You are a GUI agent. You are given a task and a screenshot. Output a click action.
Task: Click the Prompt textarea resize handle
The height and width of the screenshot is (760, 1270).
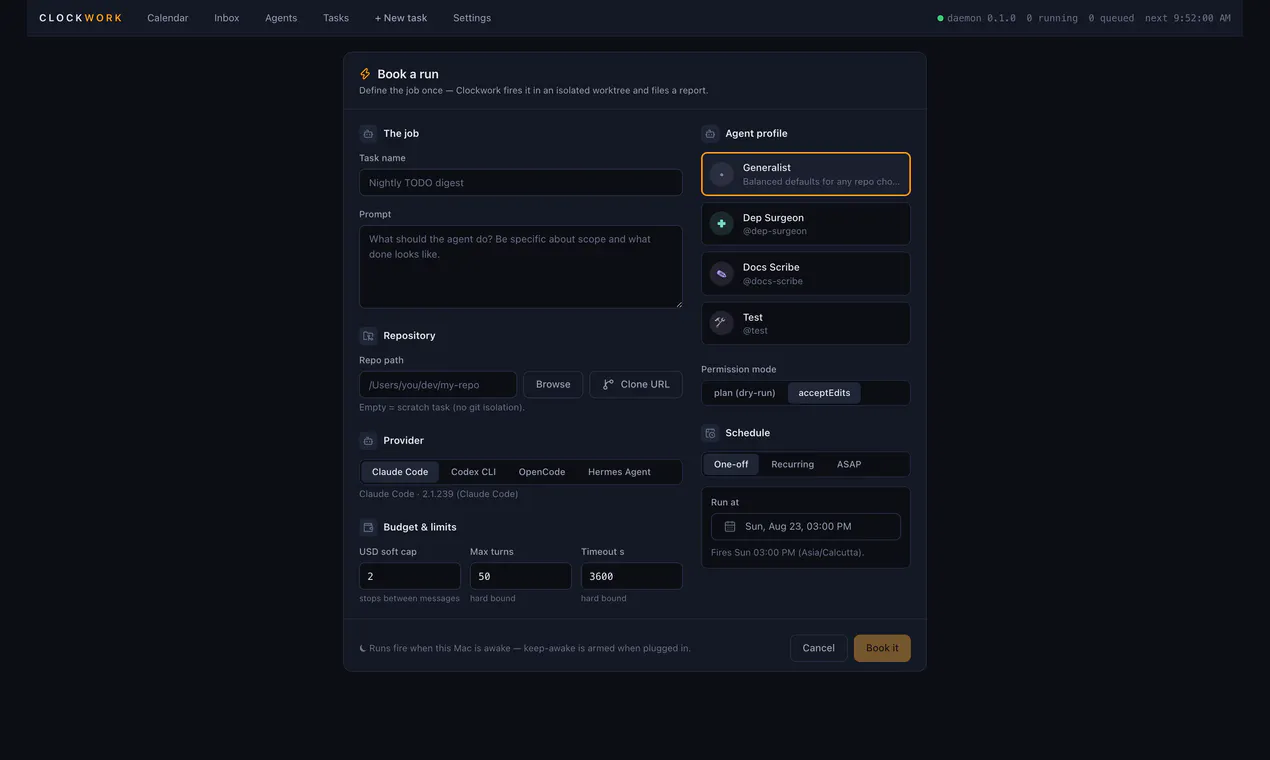point(678,303)
